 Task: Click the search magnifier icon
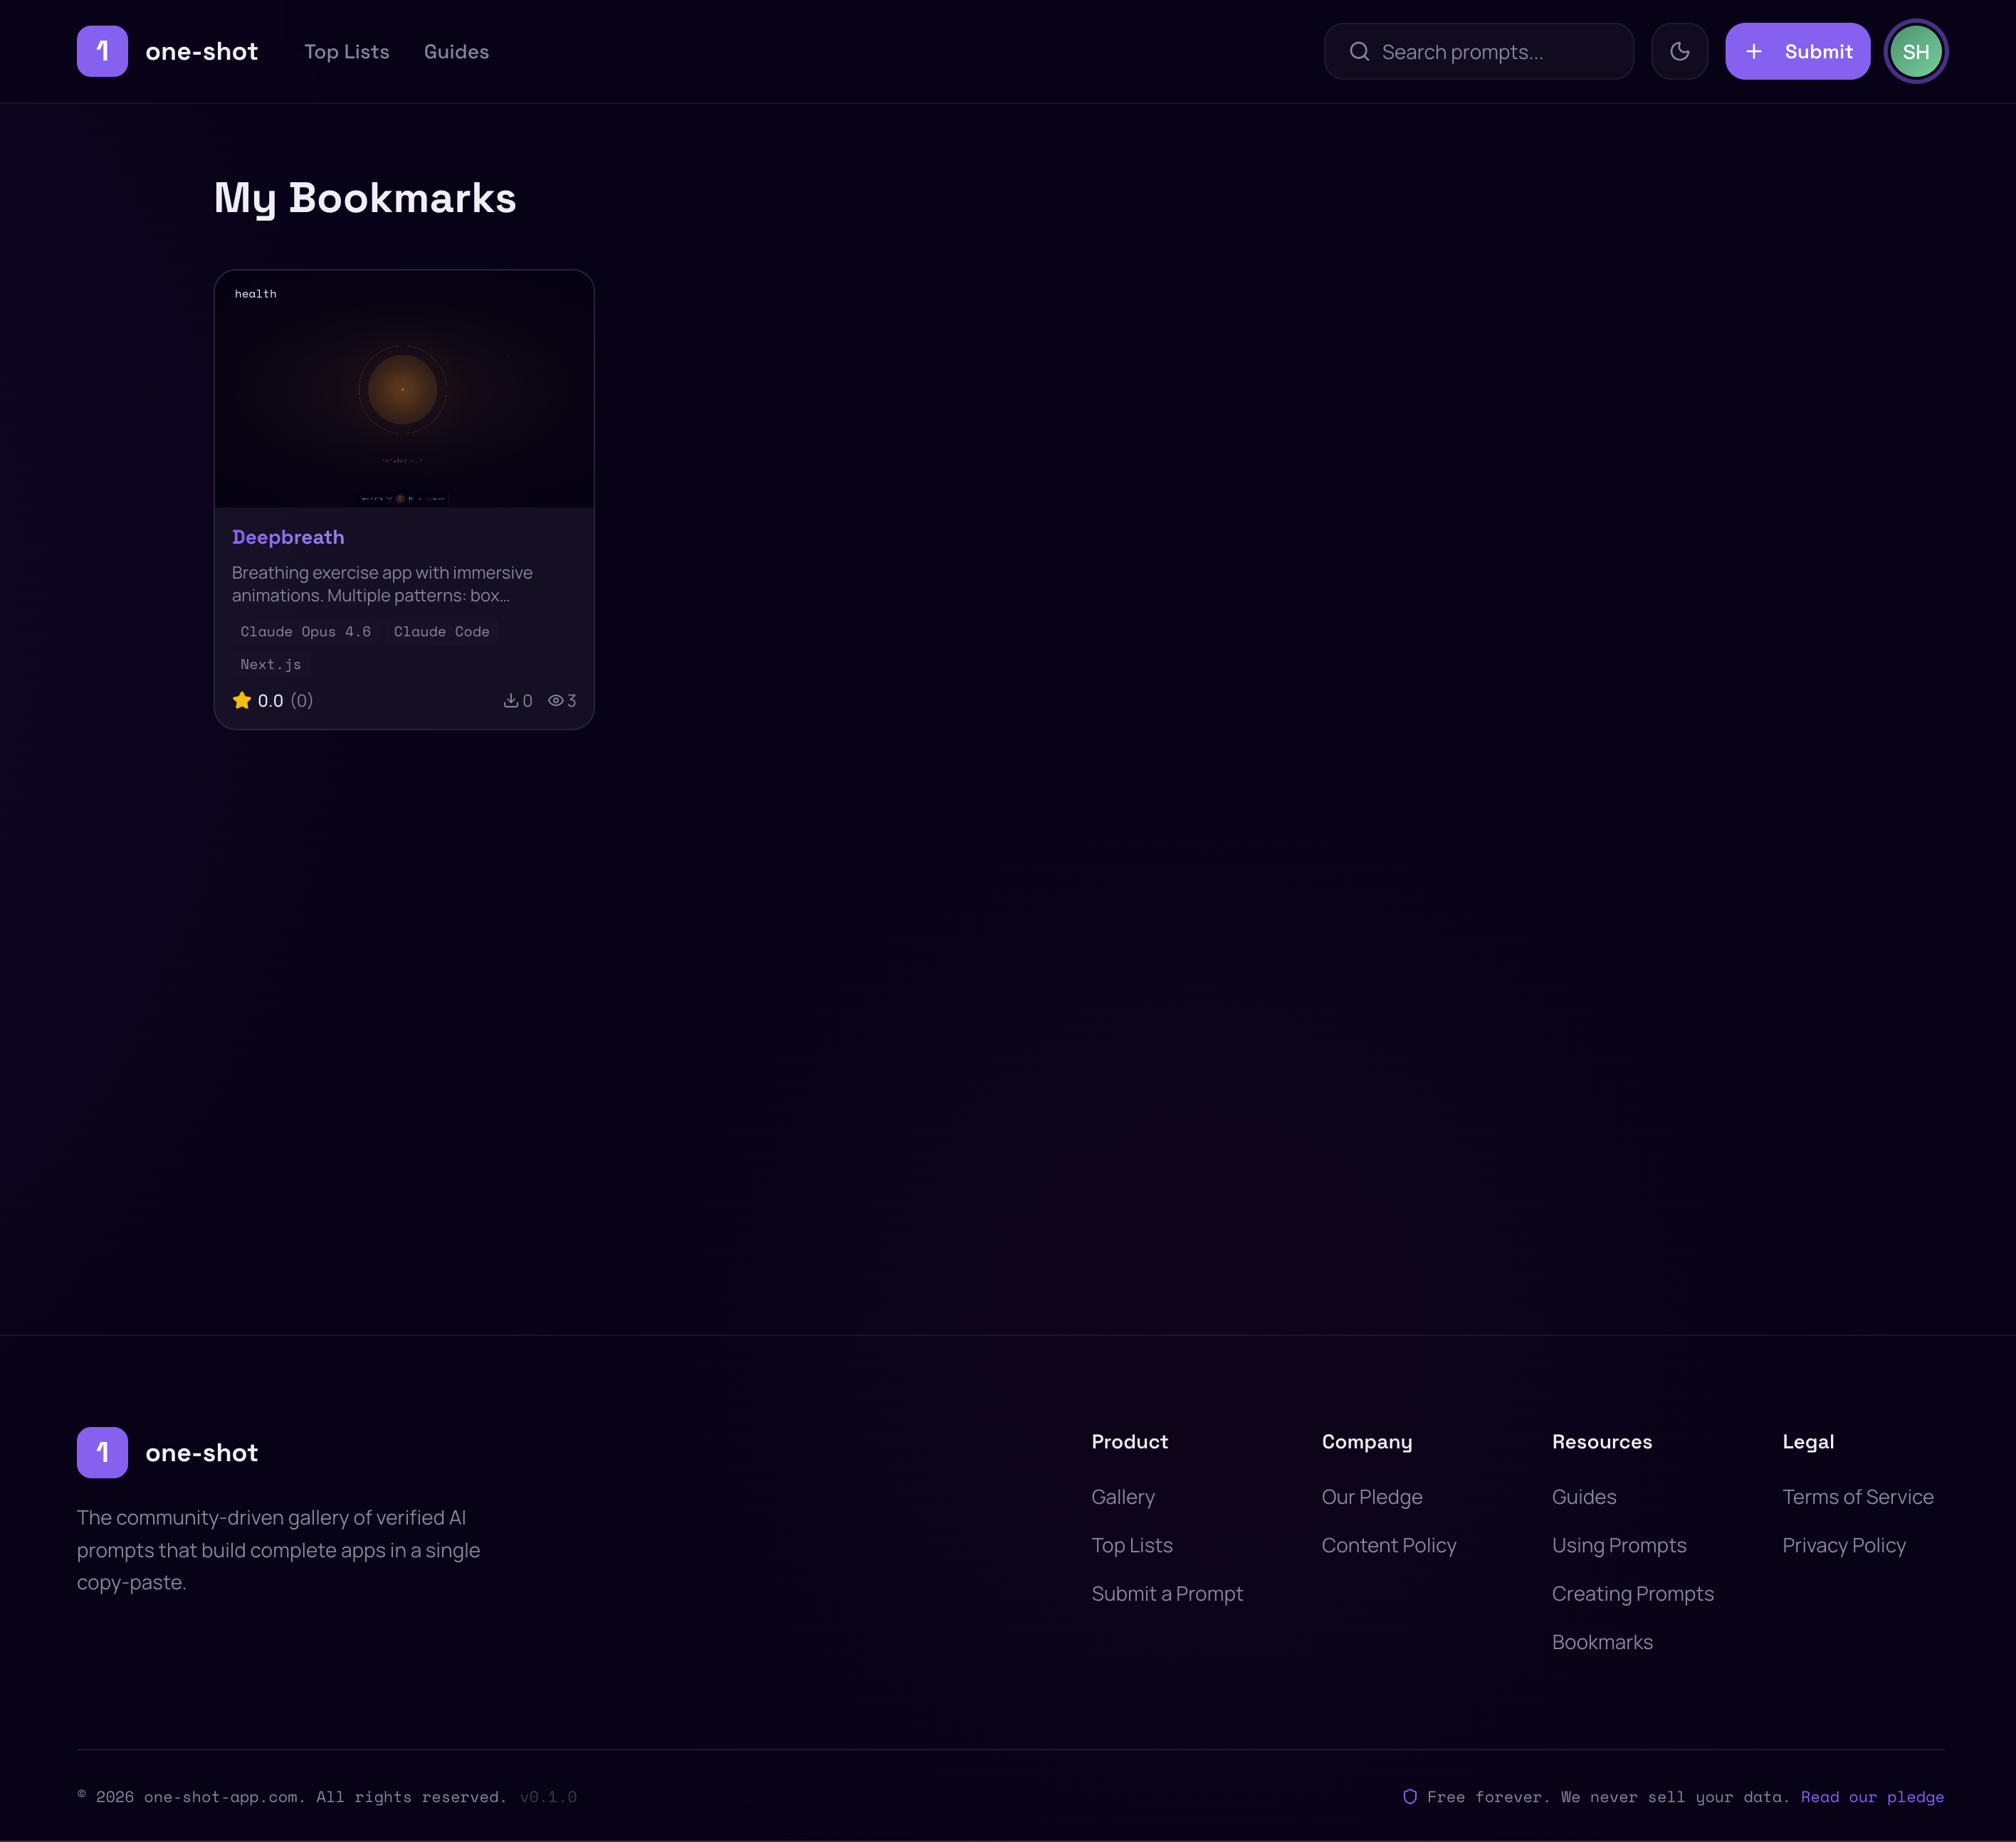pos(1359,51)
